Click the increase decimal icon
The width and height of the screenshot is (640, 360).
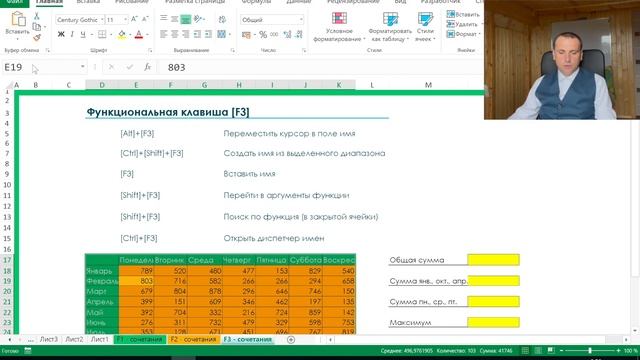(287, 35)
